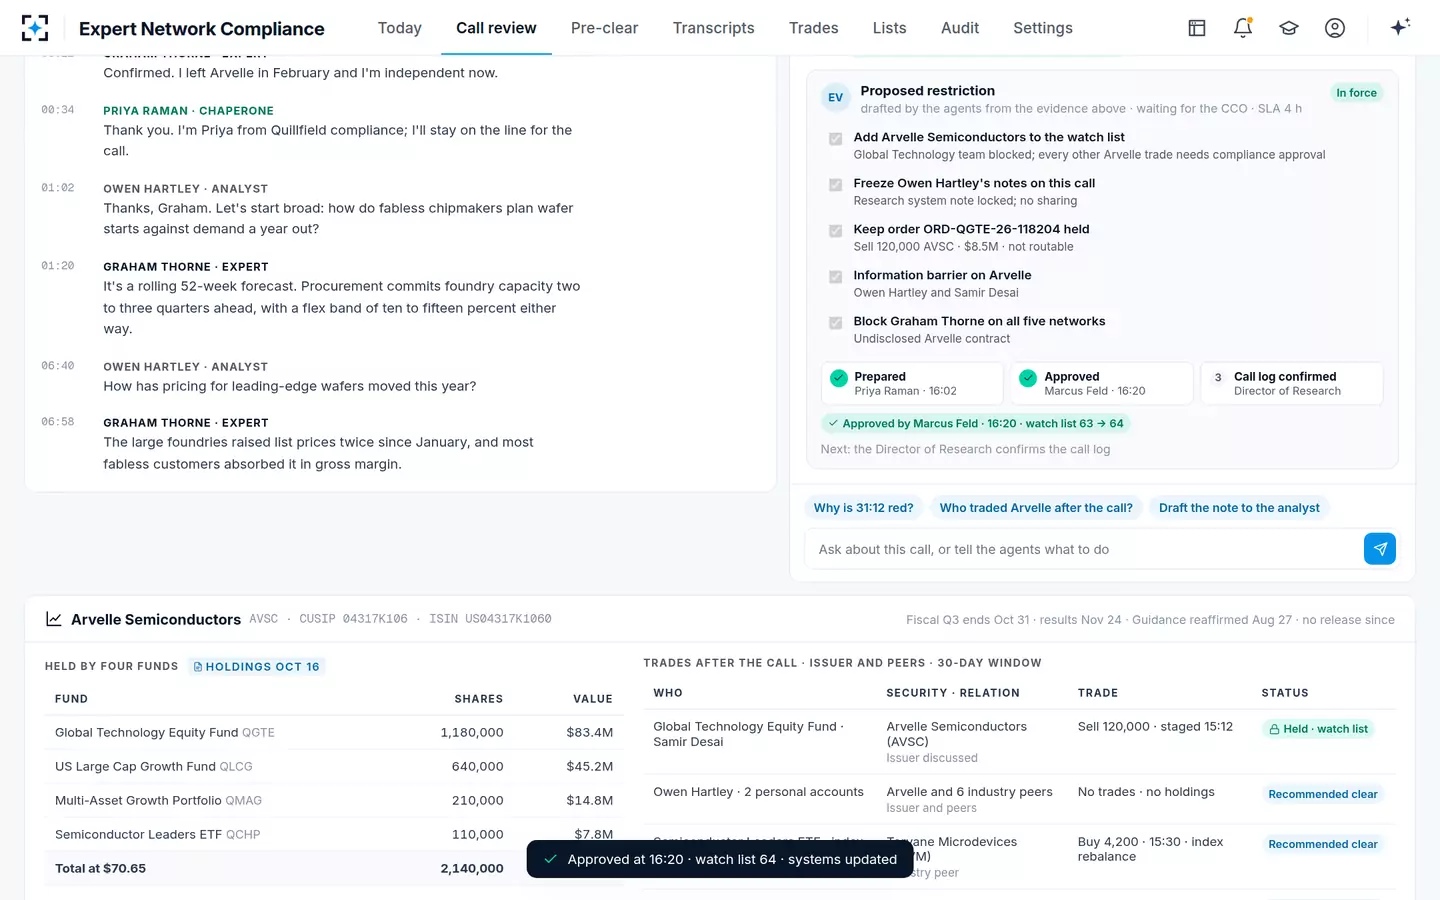This screenshot has width=1440, height=900.
Task: Open the user profile icon
Action: point(1335,28)
